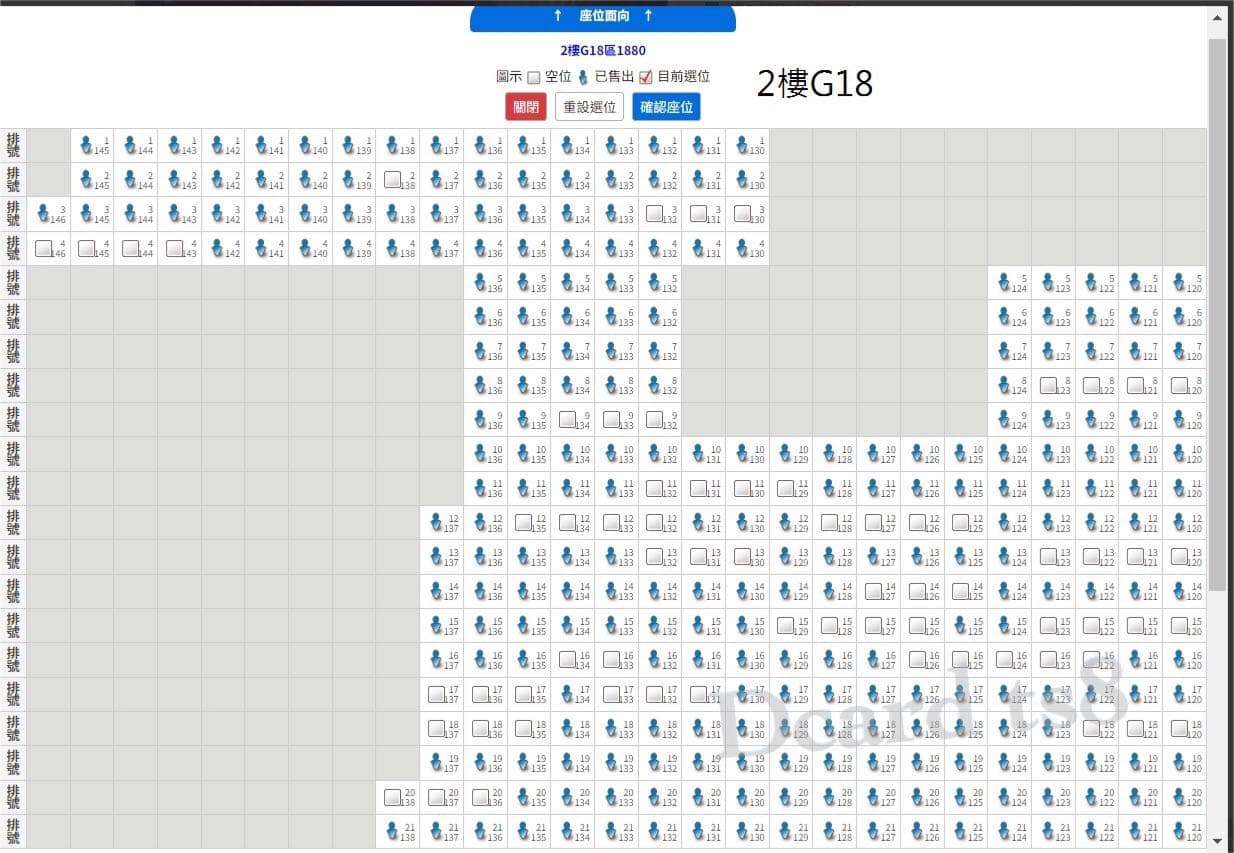This screenshot has width=1234, height=853.
Task: Tick the empty seat at row 11 seat 132
Action: (655, 488)
